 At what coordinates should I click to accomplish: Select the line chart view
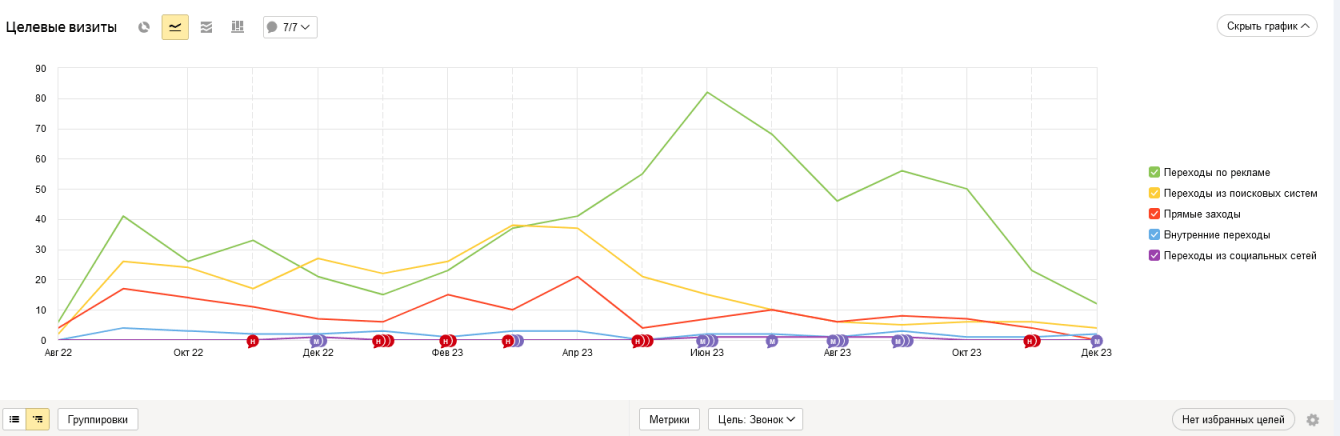point(175,27)
